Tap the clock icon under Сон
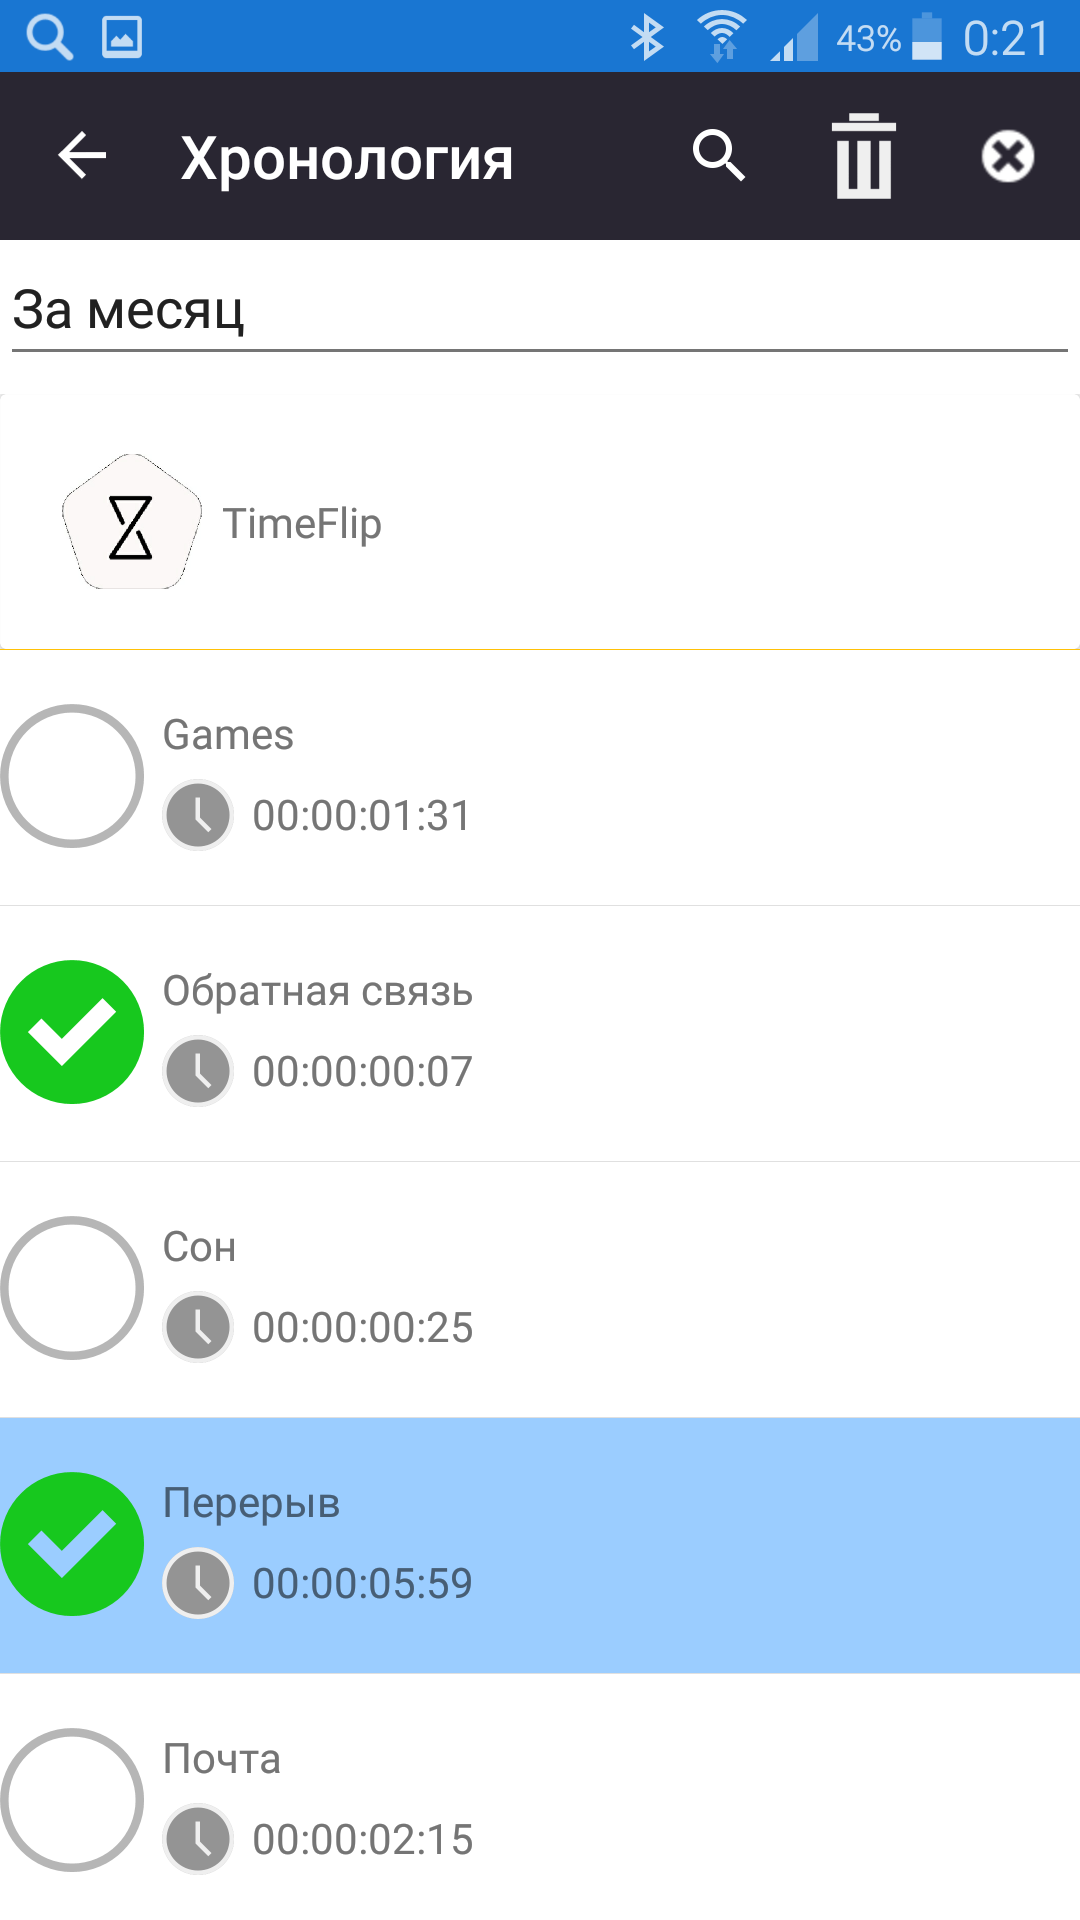The image size is (1080, 1920). coord(198,1327)
